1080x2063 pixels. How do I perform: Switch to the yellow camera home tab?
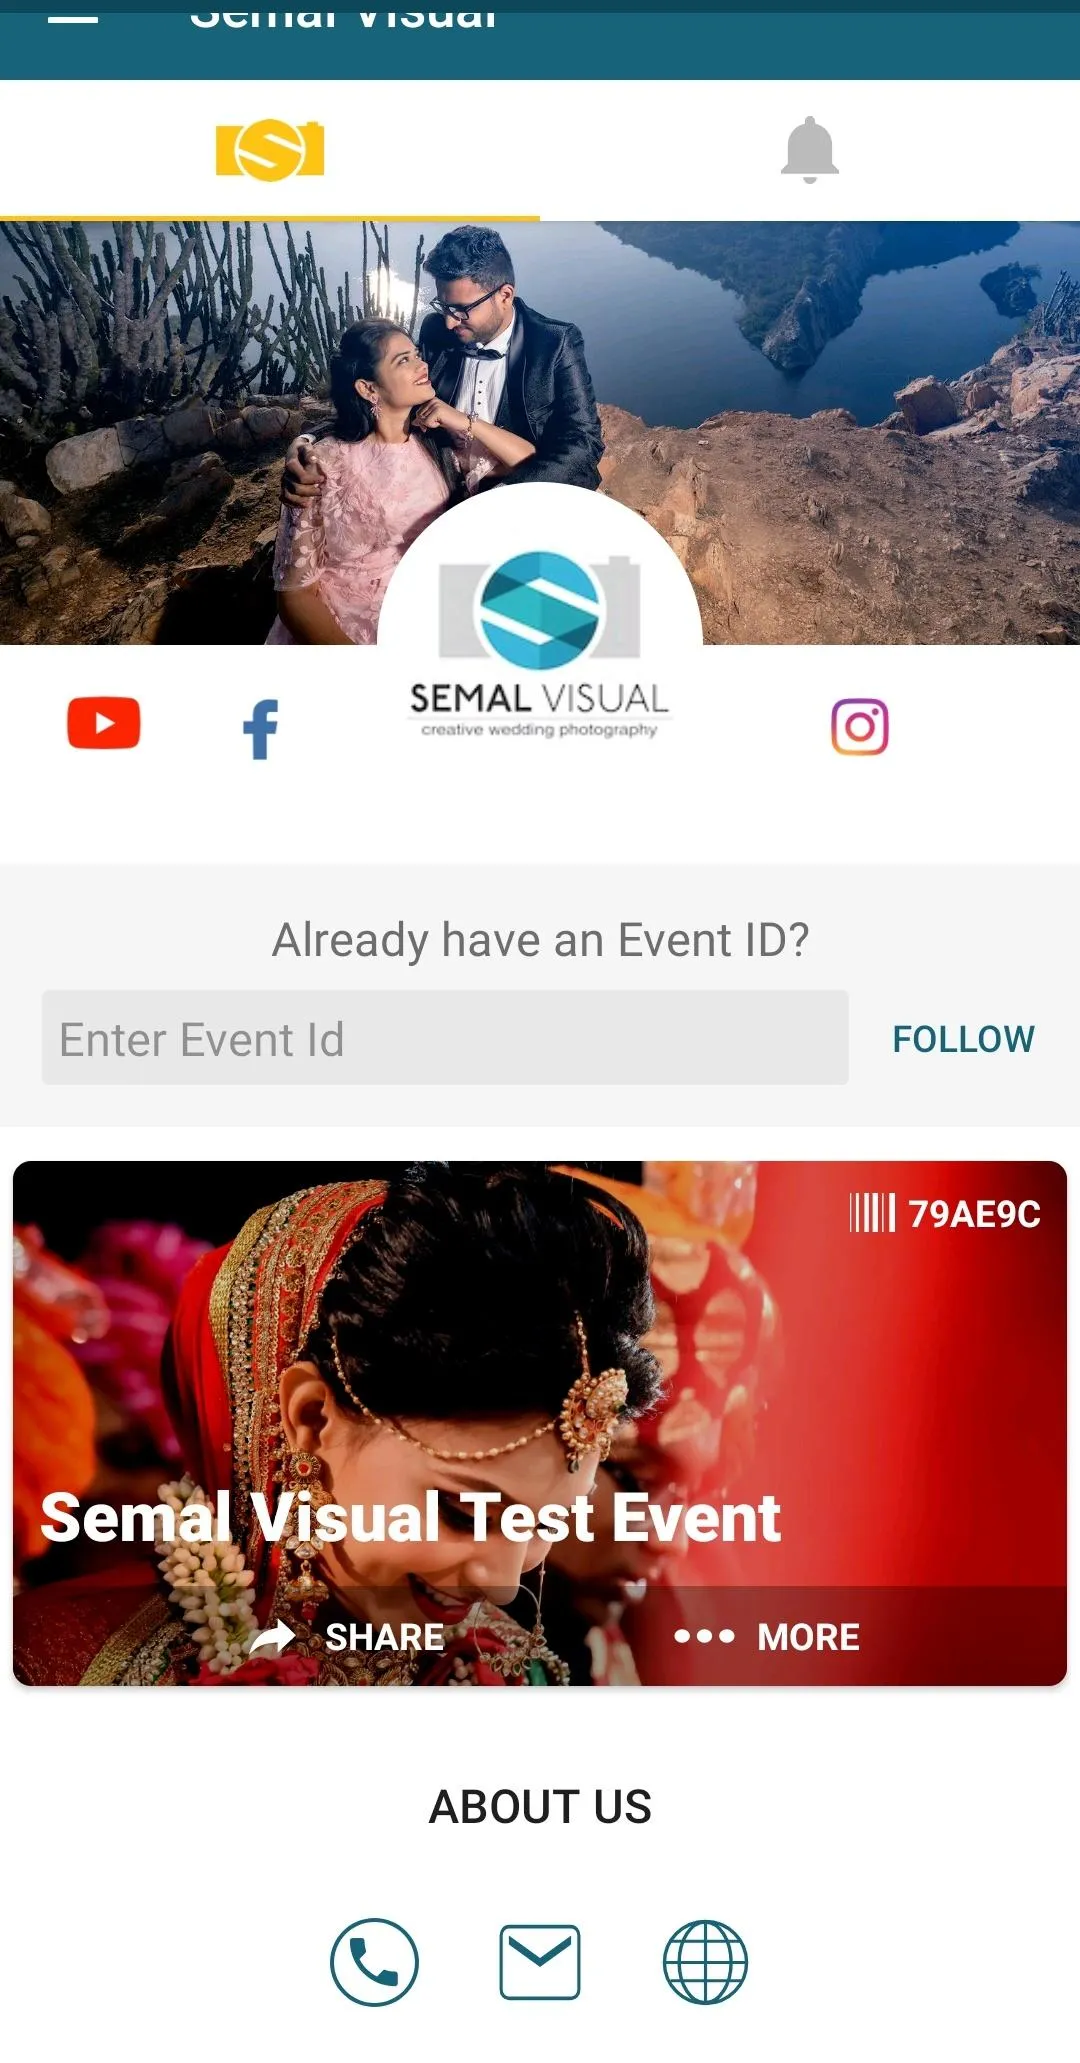[270, 150]
